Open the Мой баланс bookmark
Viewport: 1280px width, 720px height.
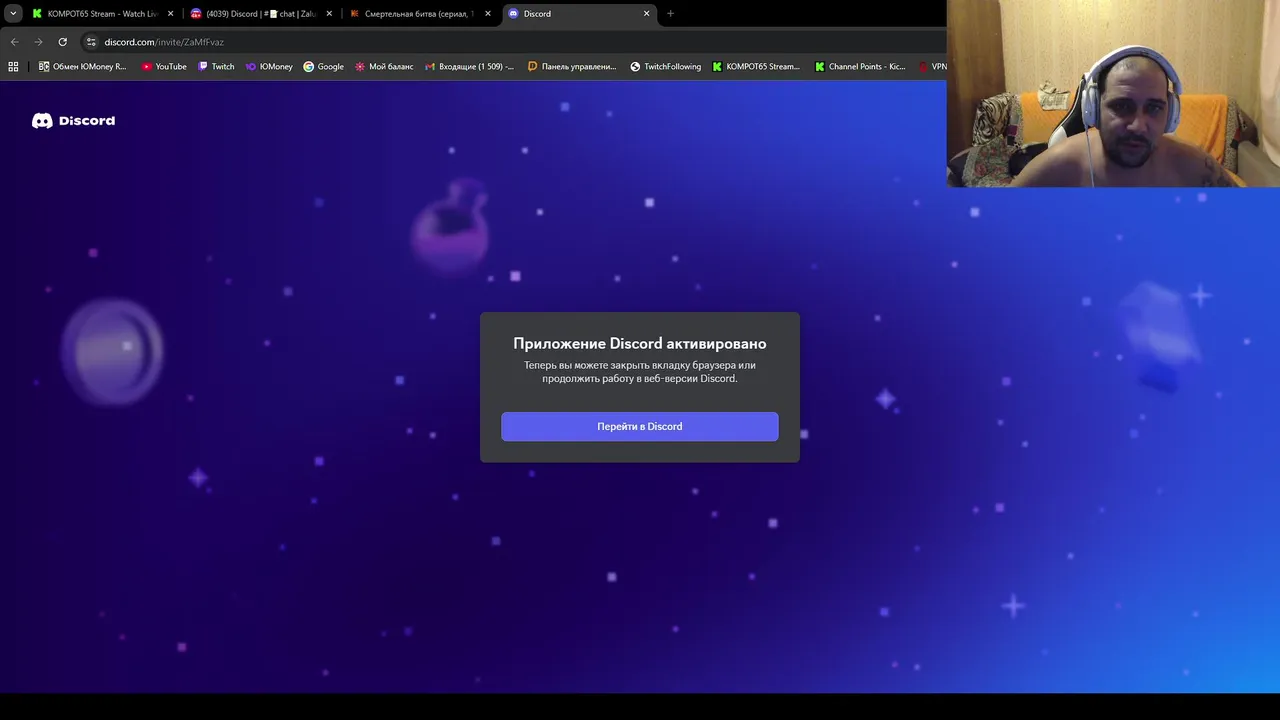[383, 67]
